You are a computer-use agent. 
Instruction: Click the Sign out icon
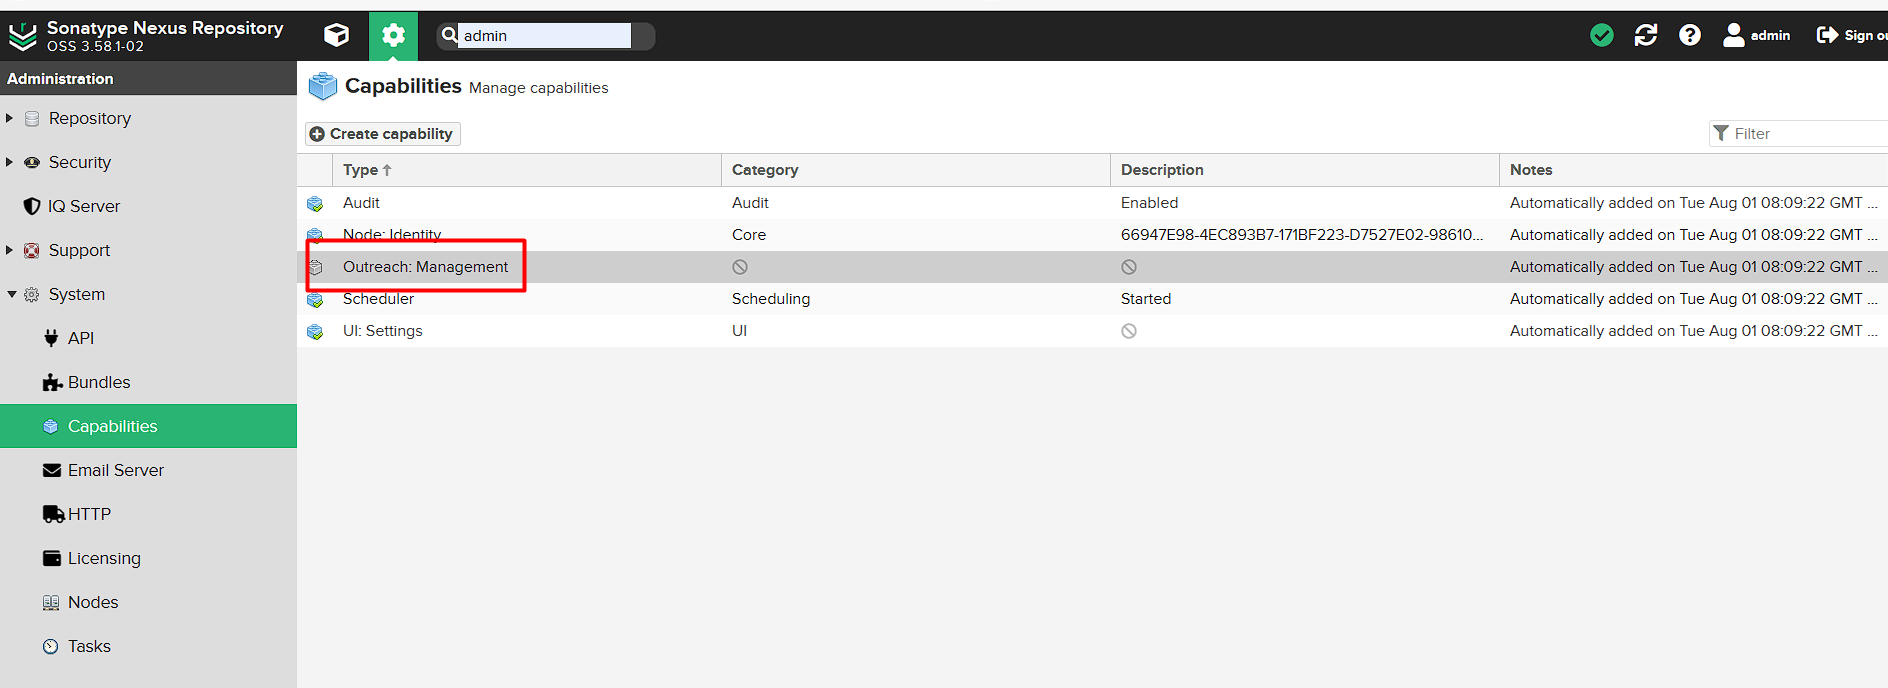pyautogui.click(x=1827, y=35)
